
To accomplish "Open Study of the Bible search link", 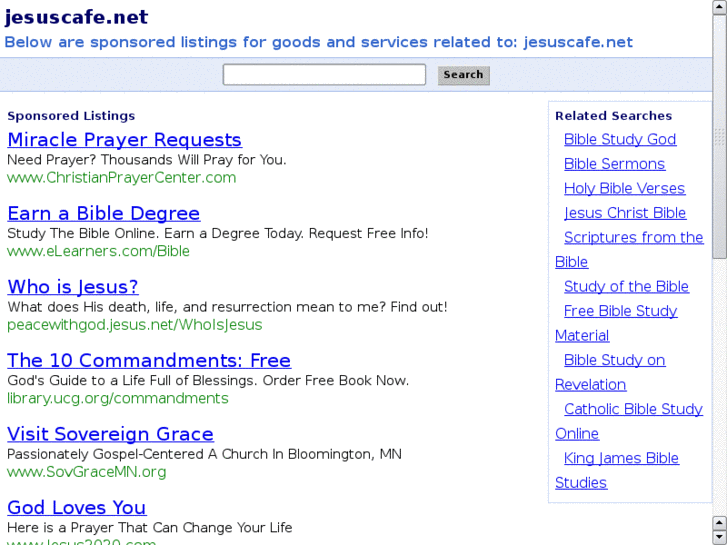I will [x=626, y=286].
